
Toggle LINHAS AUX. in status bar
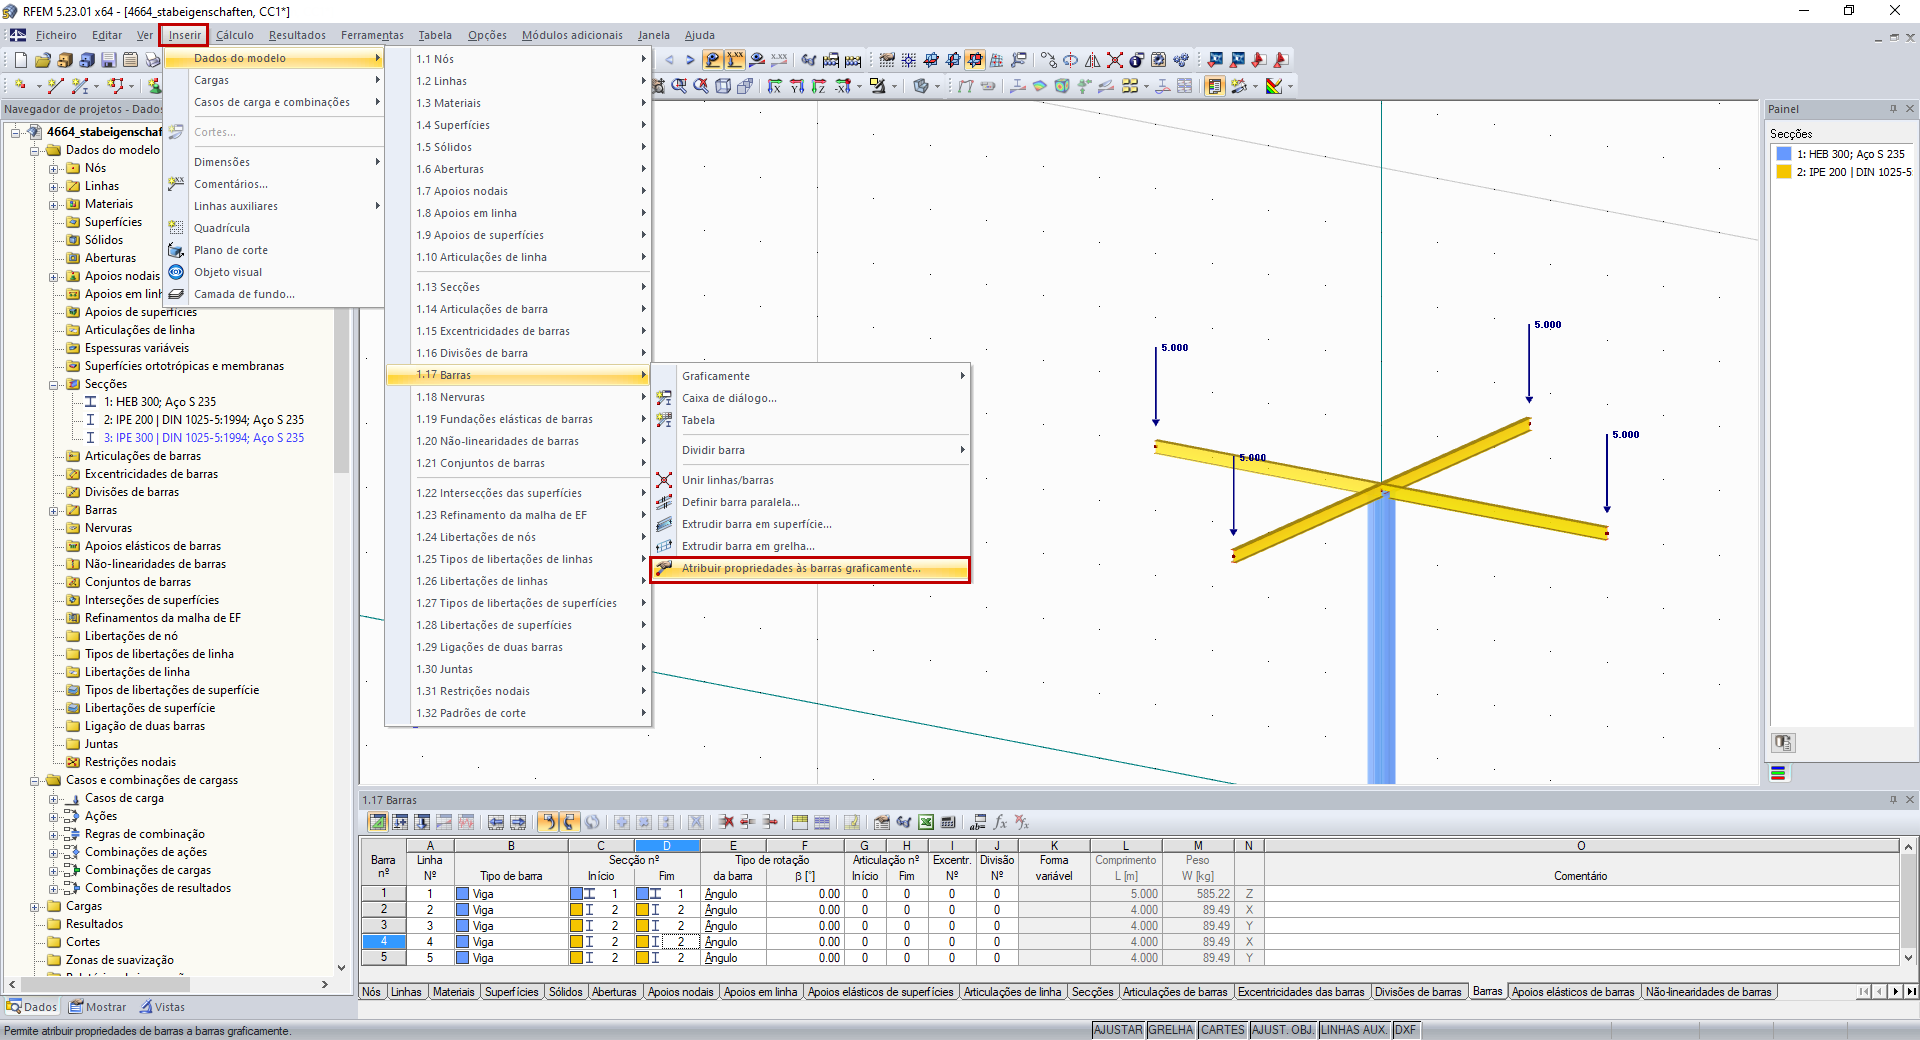[x=1354, y=1030]
